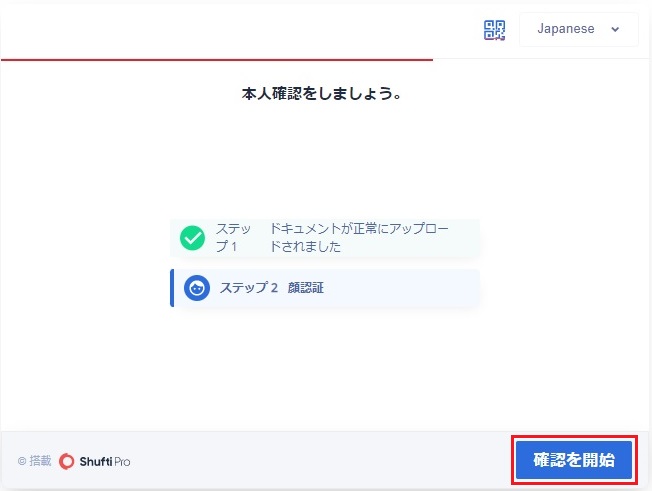The height and width of the screenshot is (491, 652).
Task: Click the 確認を開始 button
Action: pyautogui.click(x=574, y=460)
